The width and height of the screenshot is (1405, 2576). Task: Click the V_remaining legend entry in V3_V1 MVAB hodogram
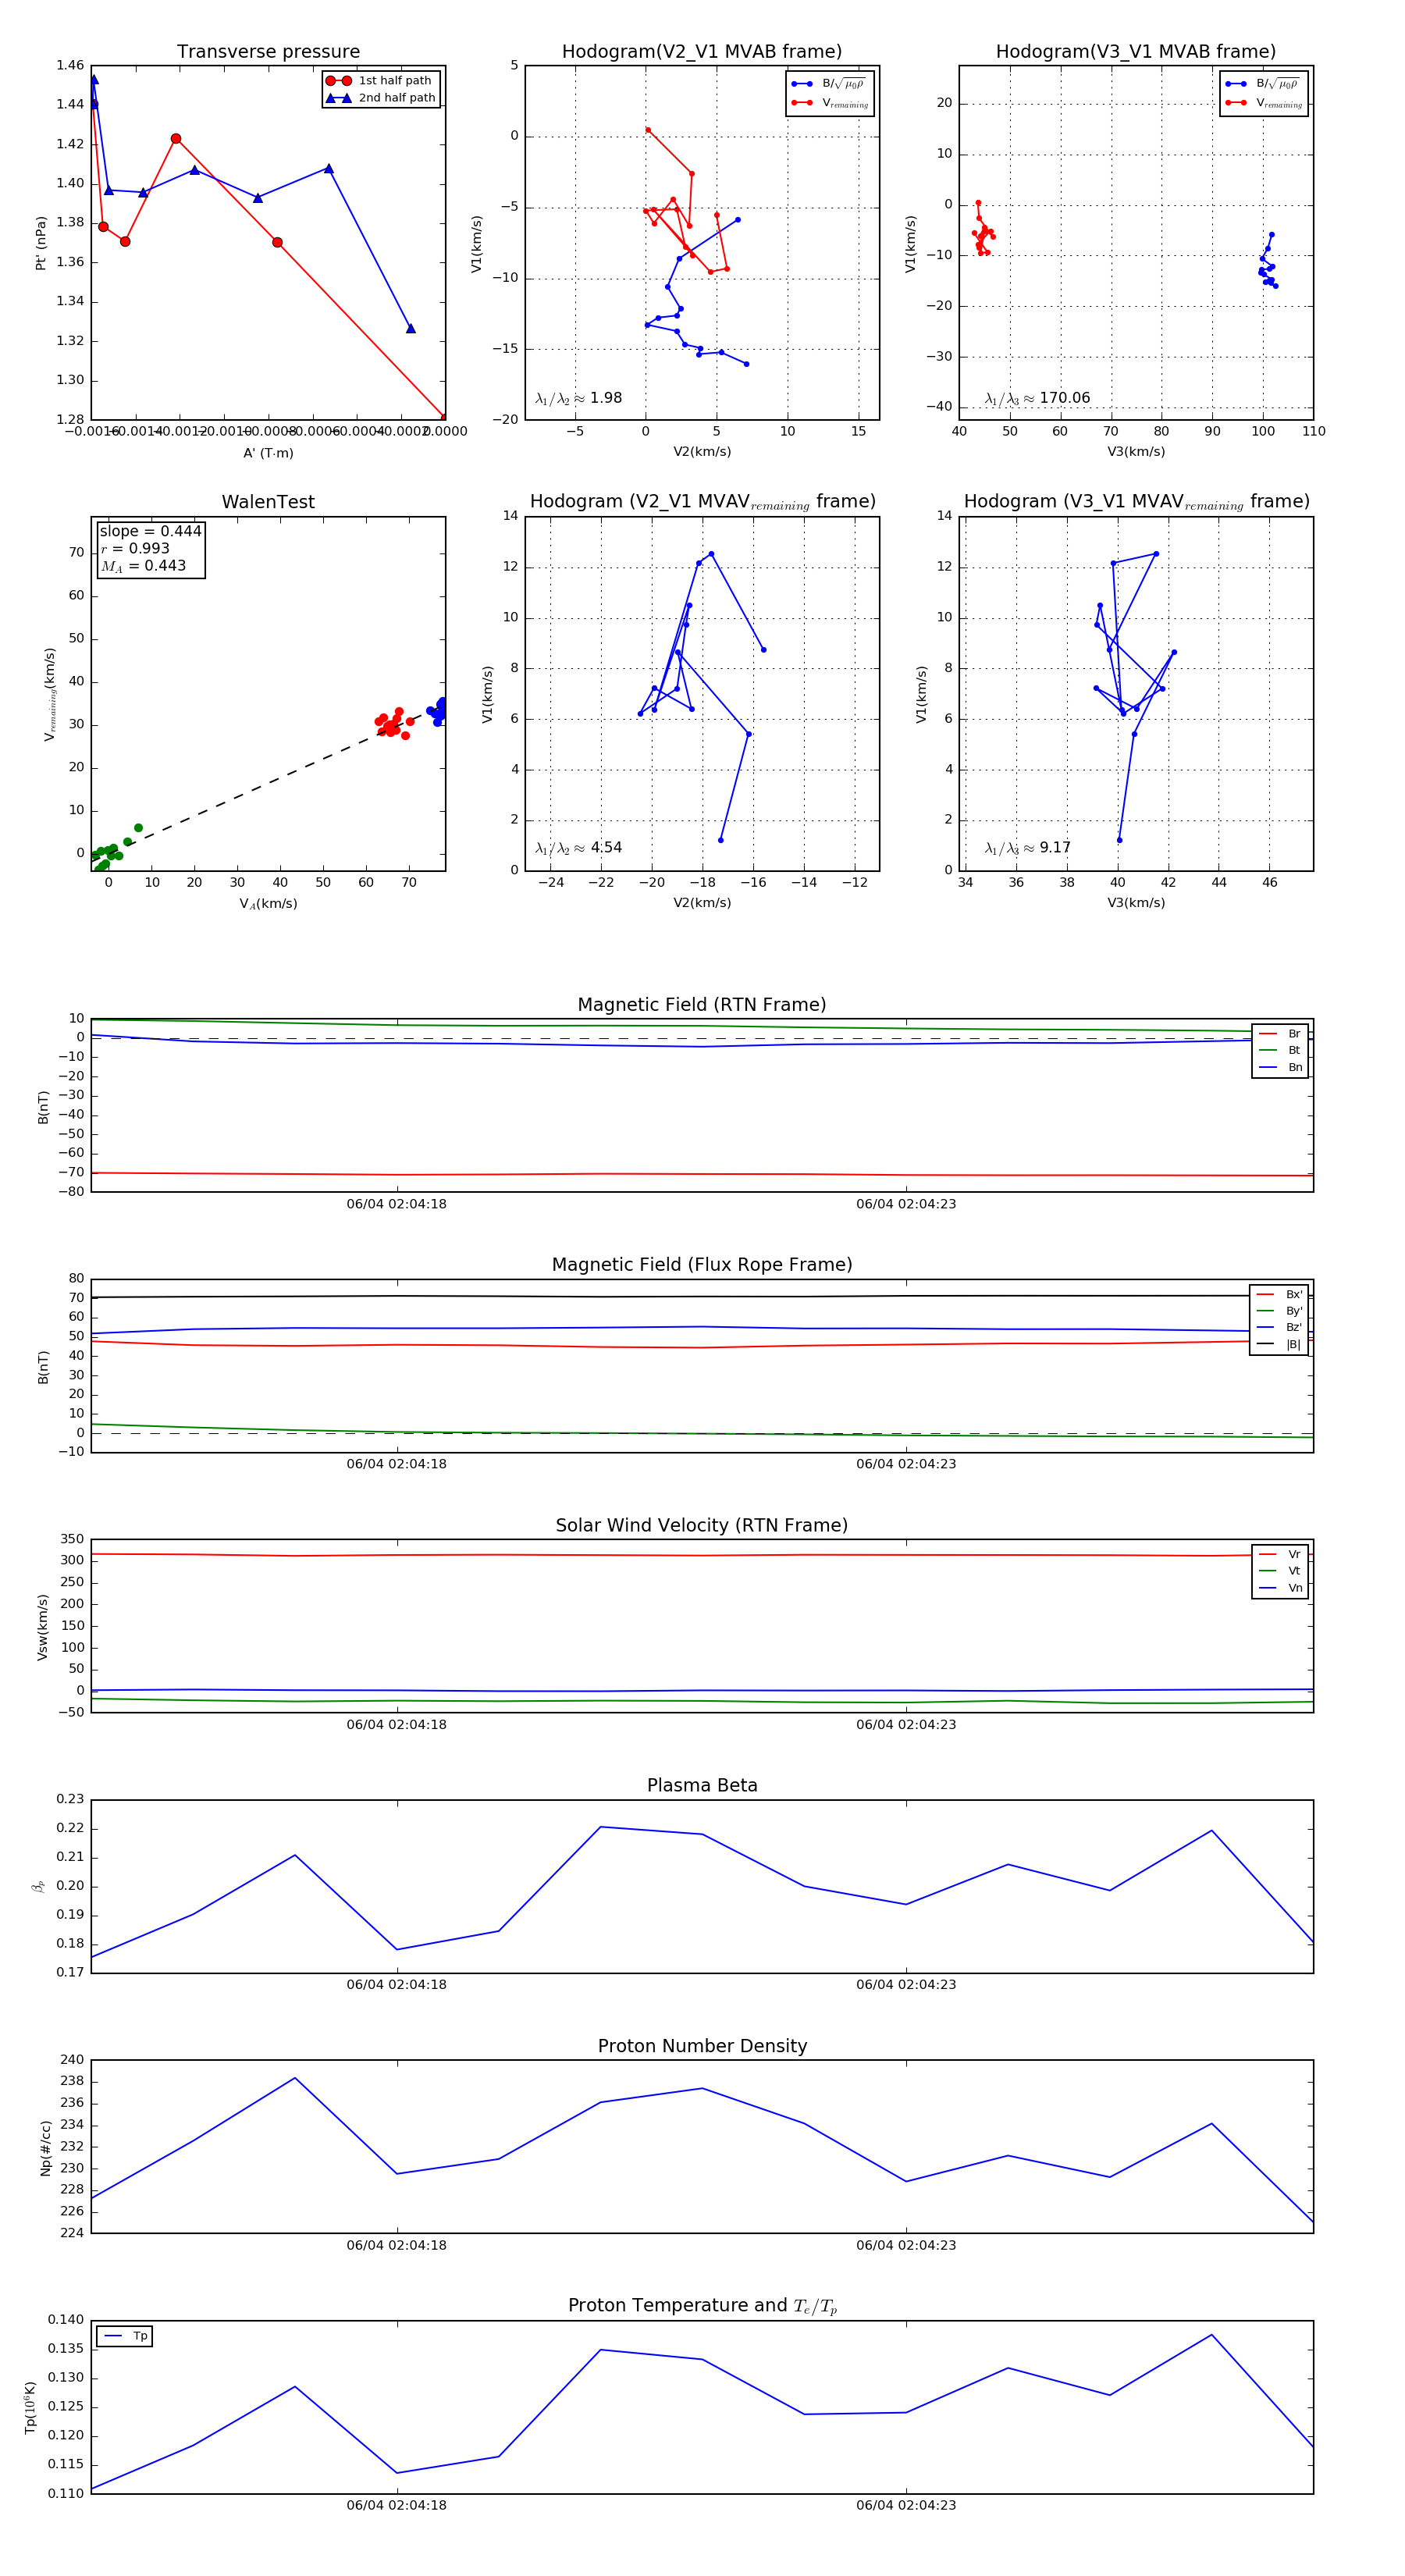pos(1264,103)
